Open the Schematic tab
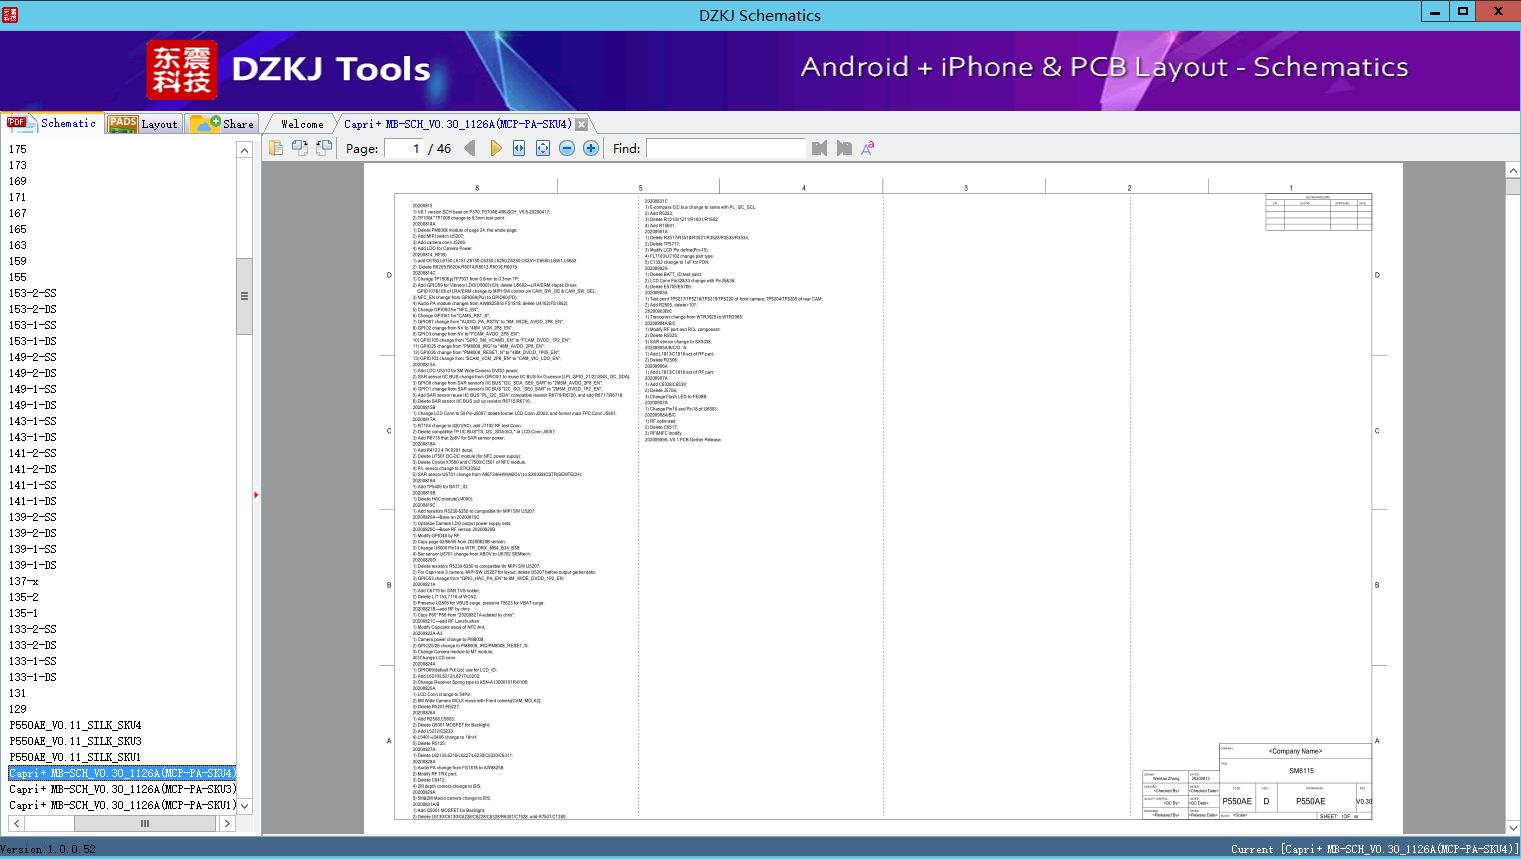 coord(52,123)
